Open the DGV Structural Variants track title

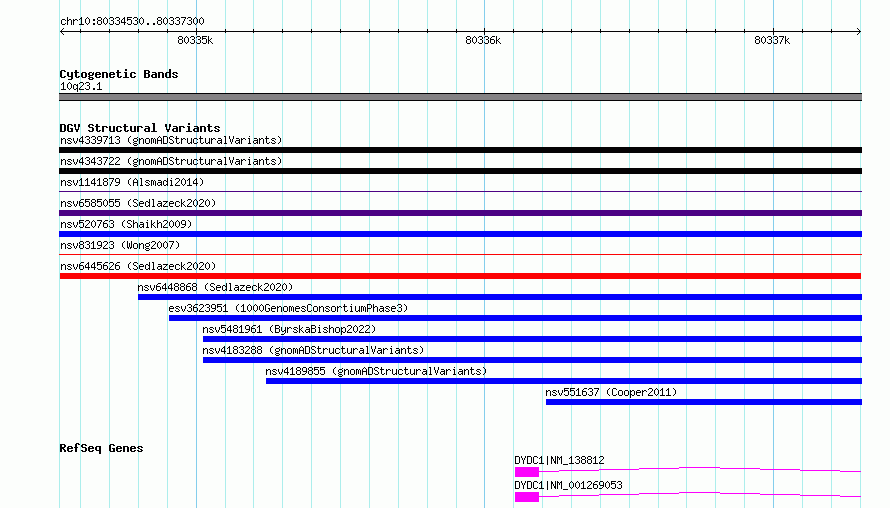point(140,128)
